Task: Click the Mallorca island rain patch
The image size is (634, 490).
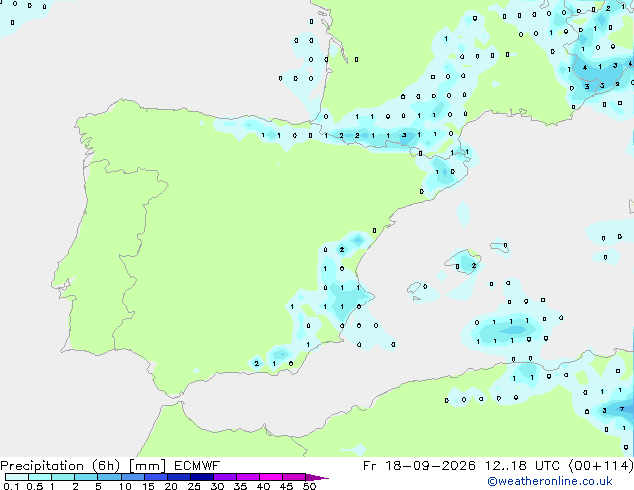Action: click(465, 262)
